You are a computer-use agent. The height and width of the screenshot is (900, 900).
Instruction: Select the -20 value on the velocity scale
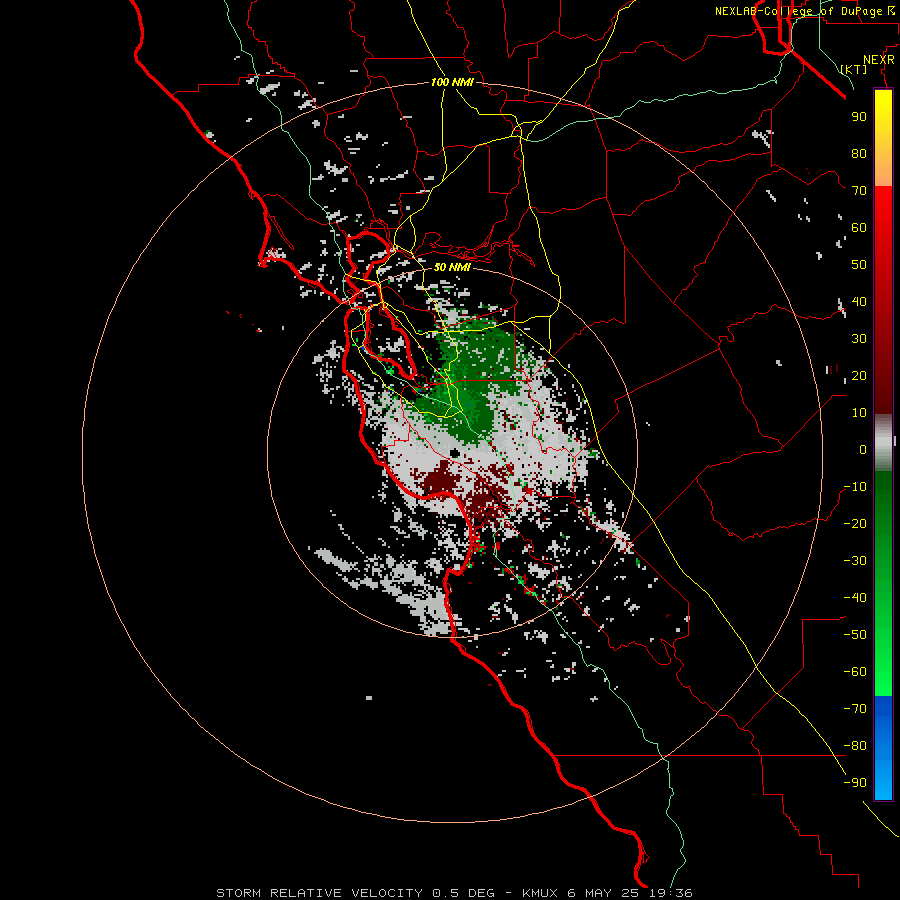[855, 523]
